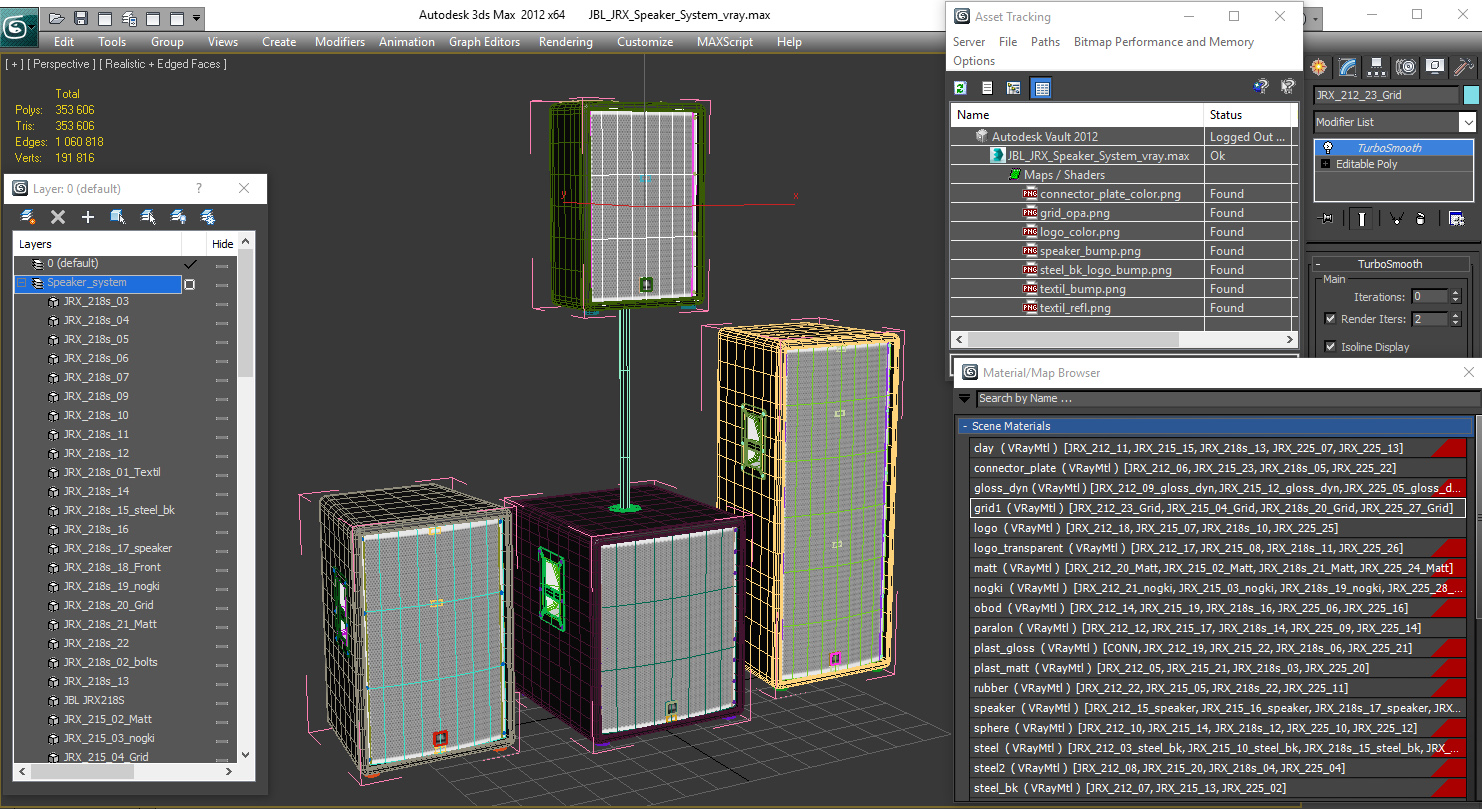
Task: Click Status Log icon in Asset Tracking toolbar
Action: coord(987,88)
